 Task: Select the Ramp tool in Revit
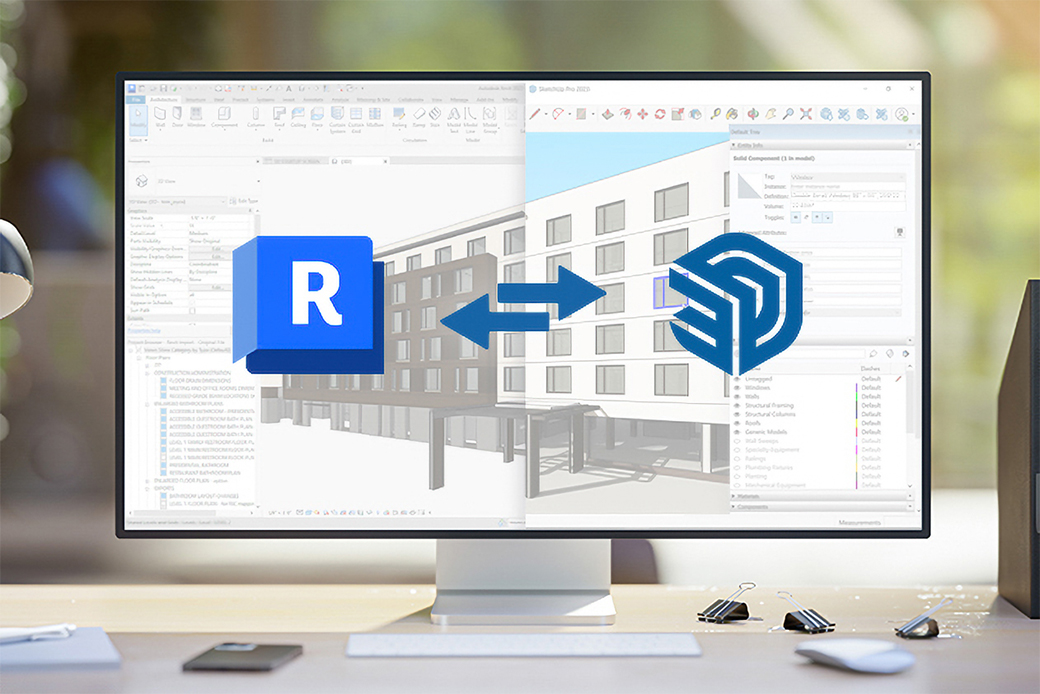click(x=419, y=115)
